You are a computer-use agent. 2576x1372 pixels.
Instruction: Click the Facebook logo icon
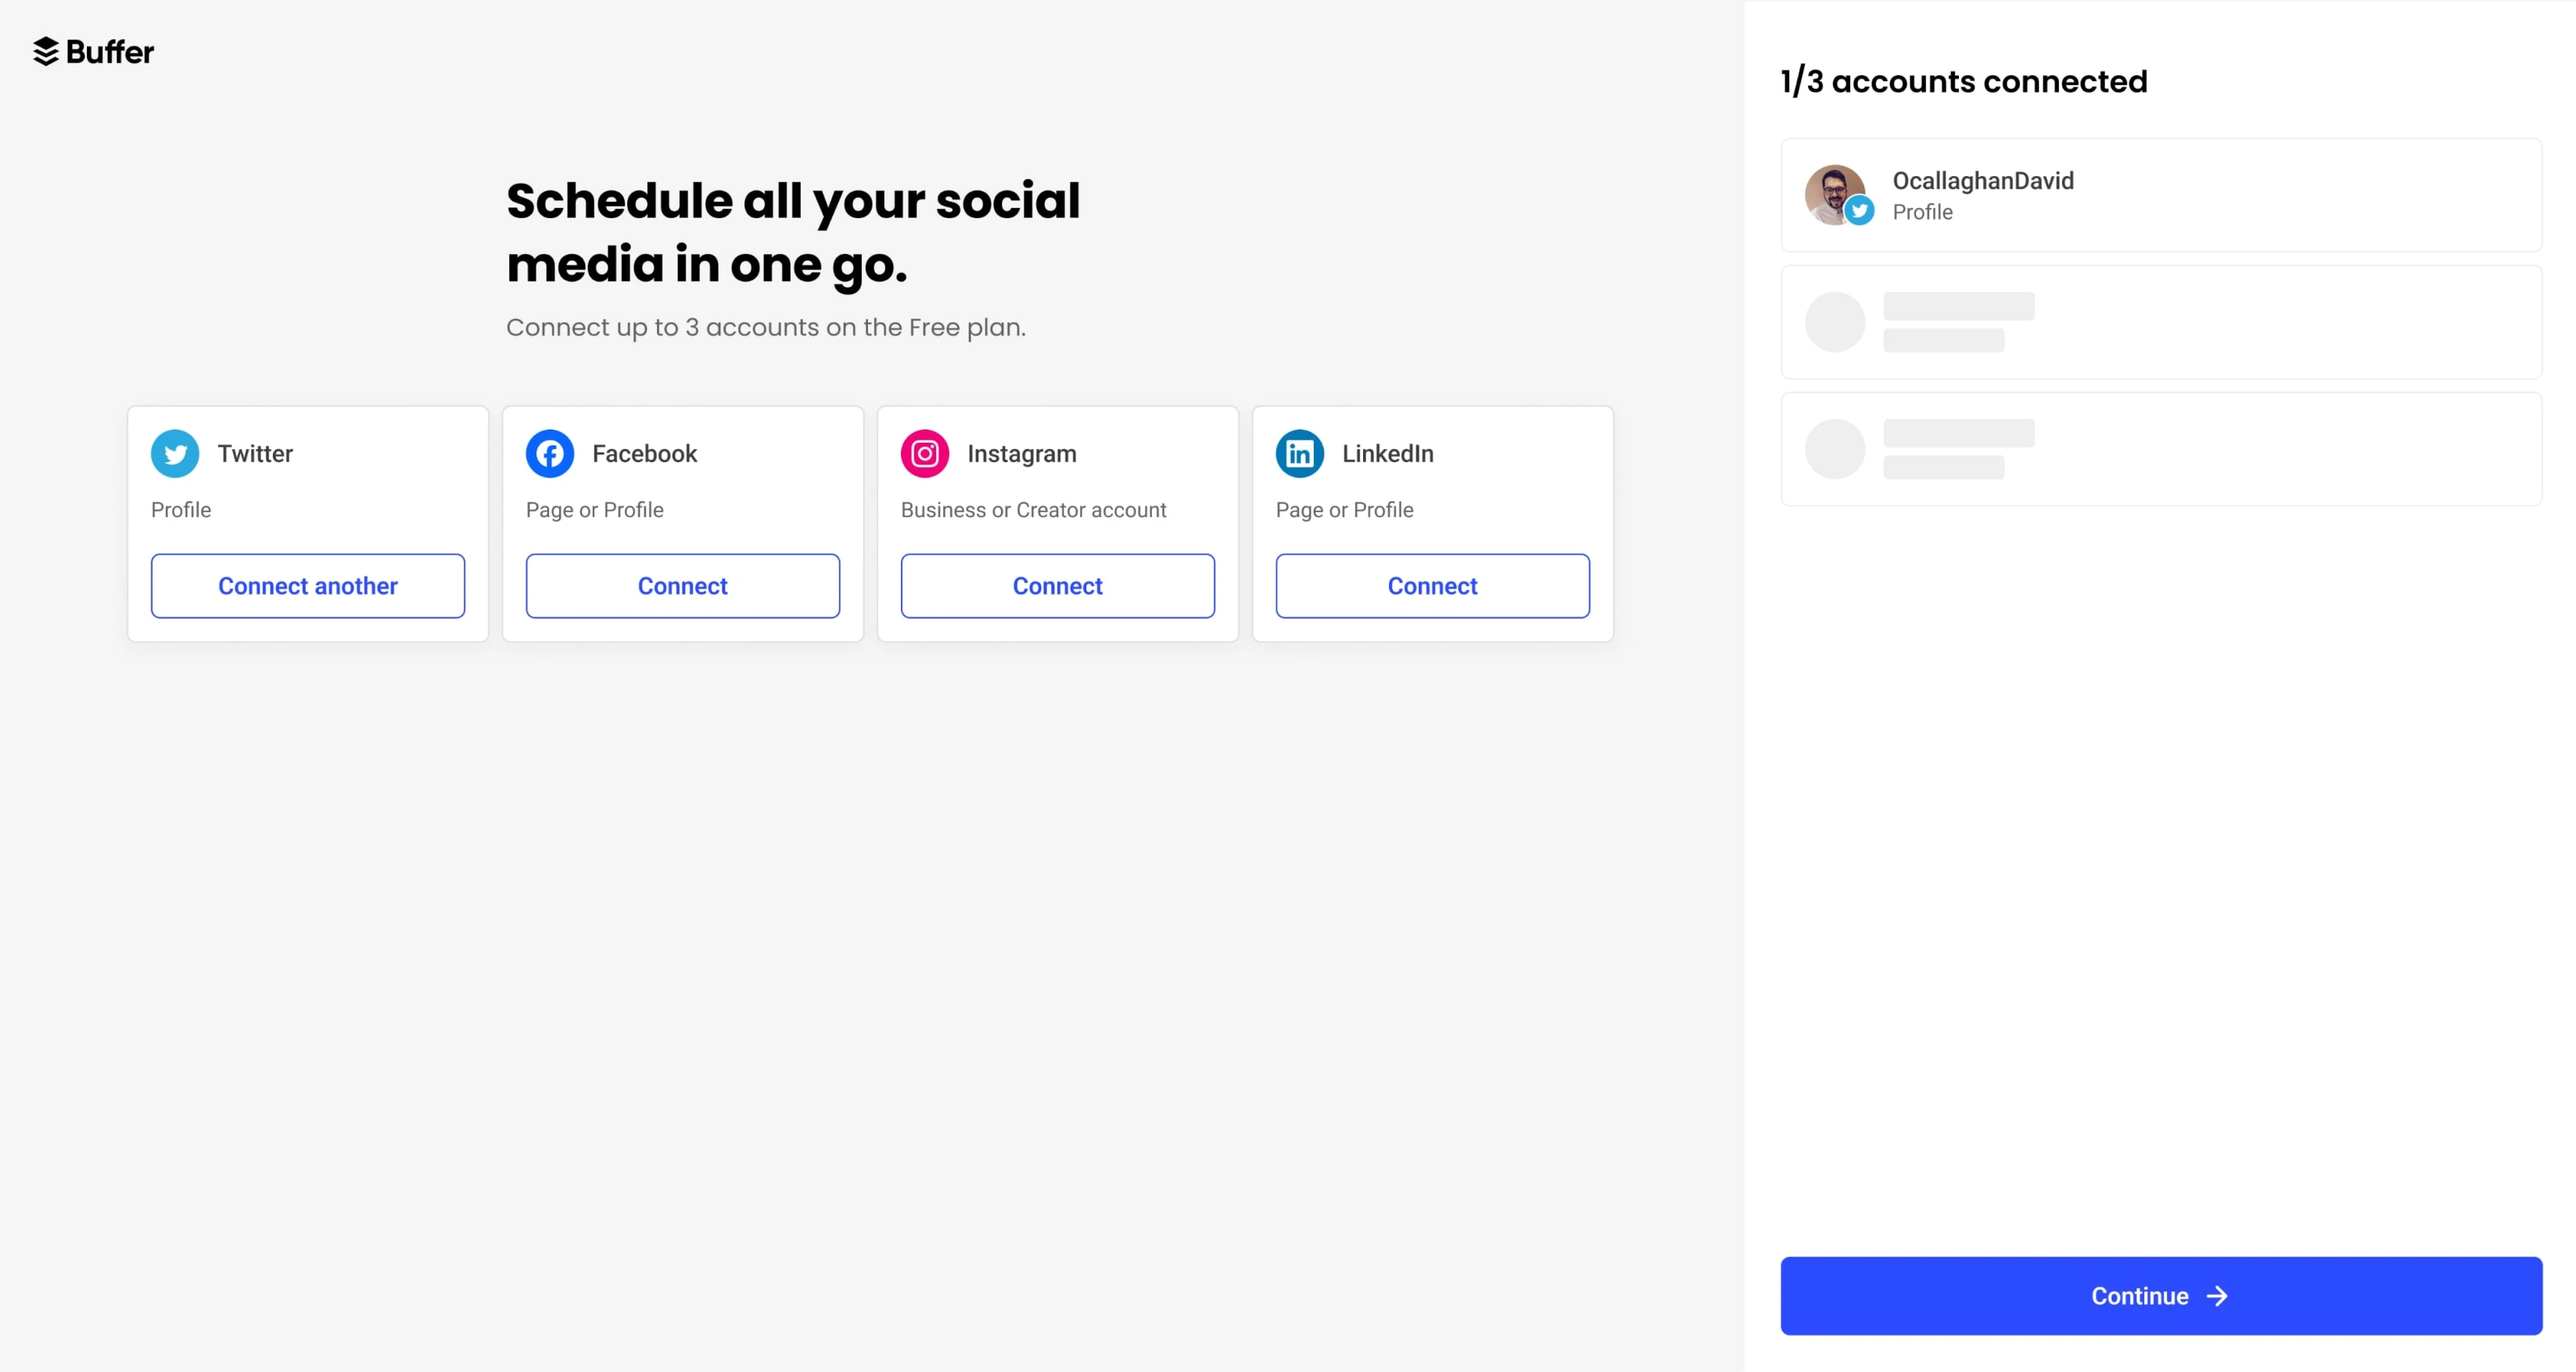point(550,454)
